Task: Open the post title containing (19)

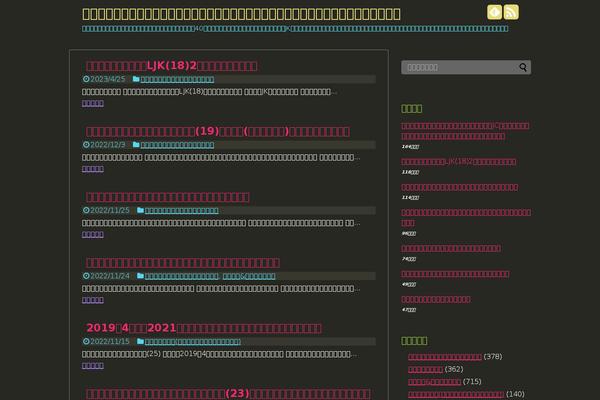Action: coord(218,131)
